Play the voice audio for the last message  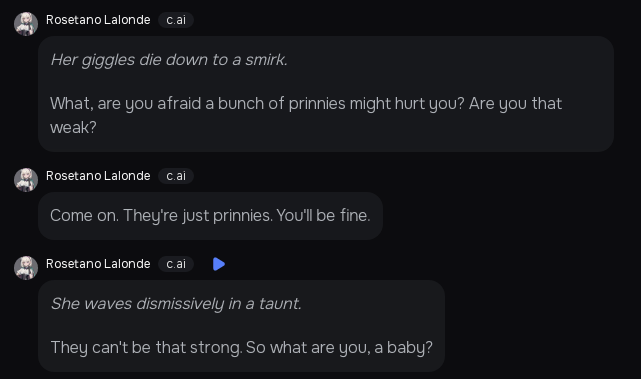[x=219, y=264]
